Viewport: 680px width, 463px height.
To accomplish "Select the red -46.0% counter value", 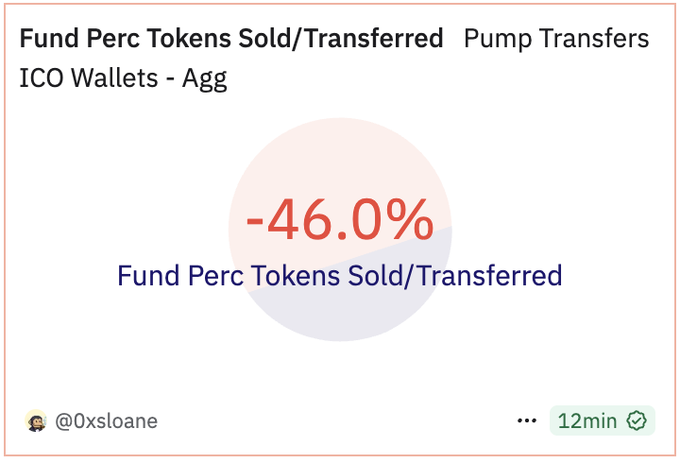I will [x=340, y=219].
